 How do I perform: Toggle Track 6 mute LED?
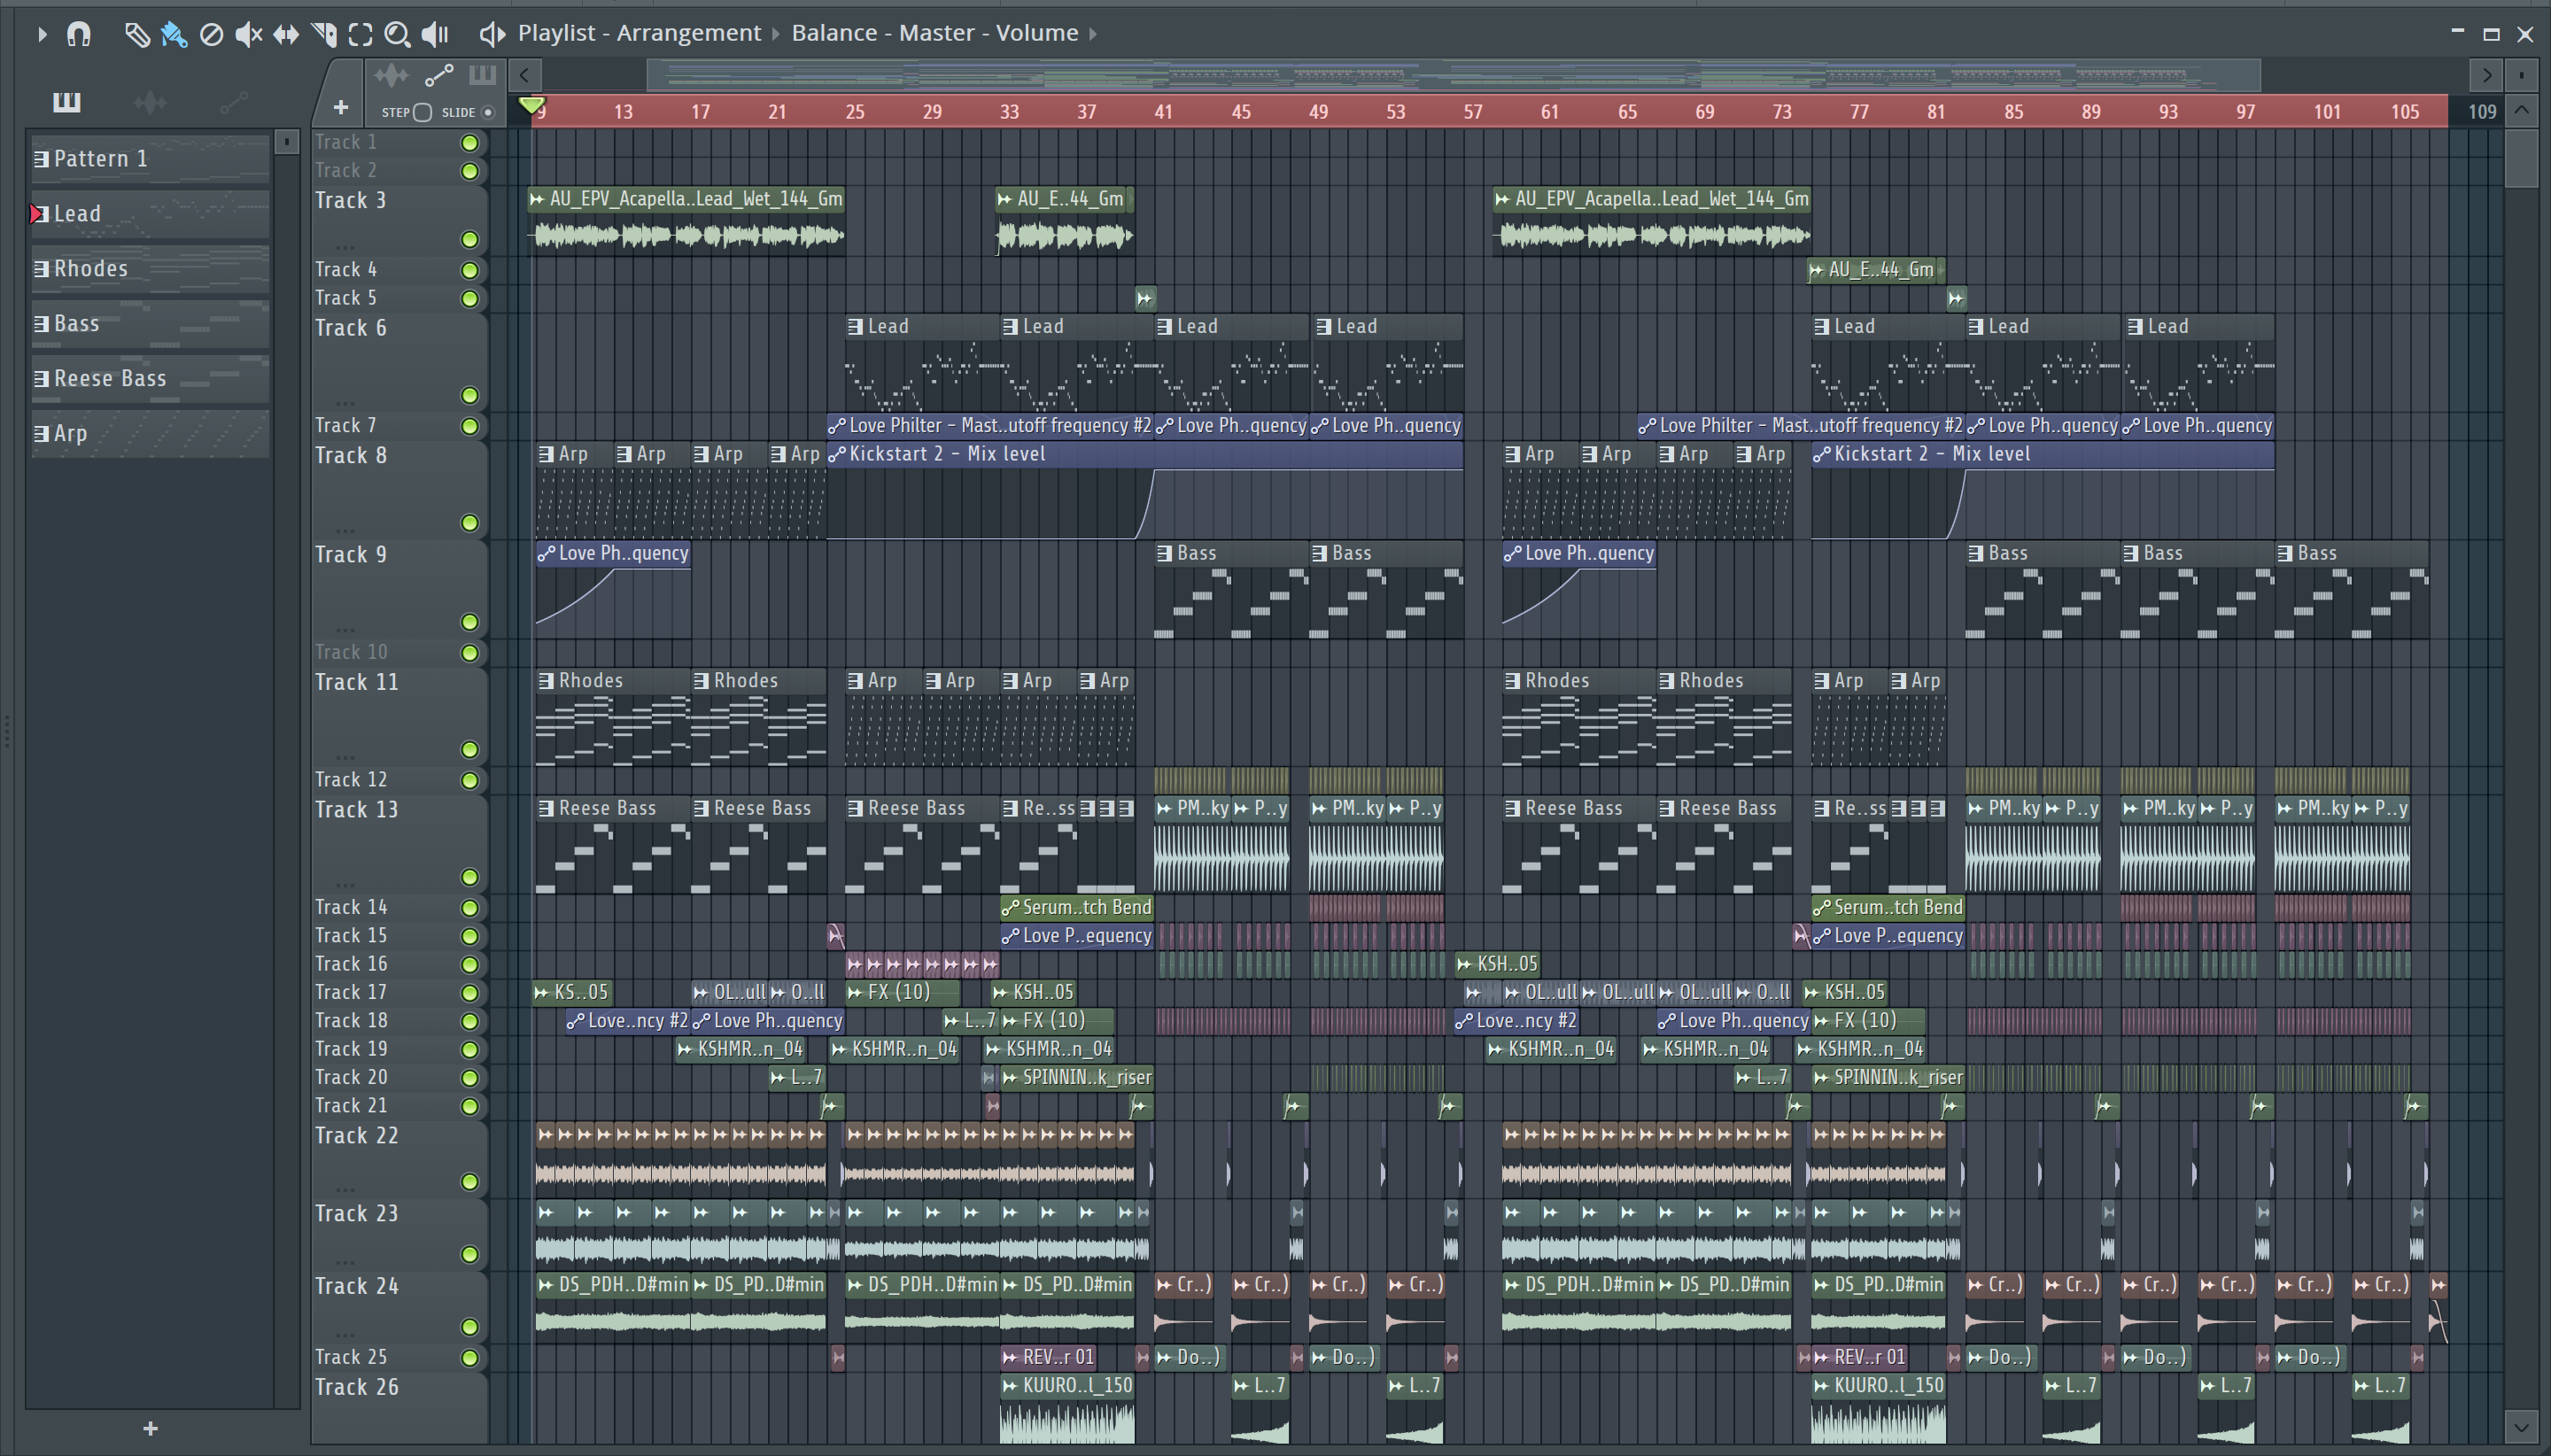pos(469,395)
